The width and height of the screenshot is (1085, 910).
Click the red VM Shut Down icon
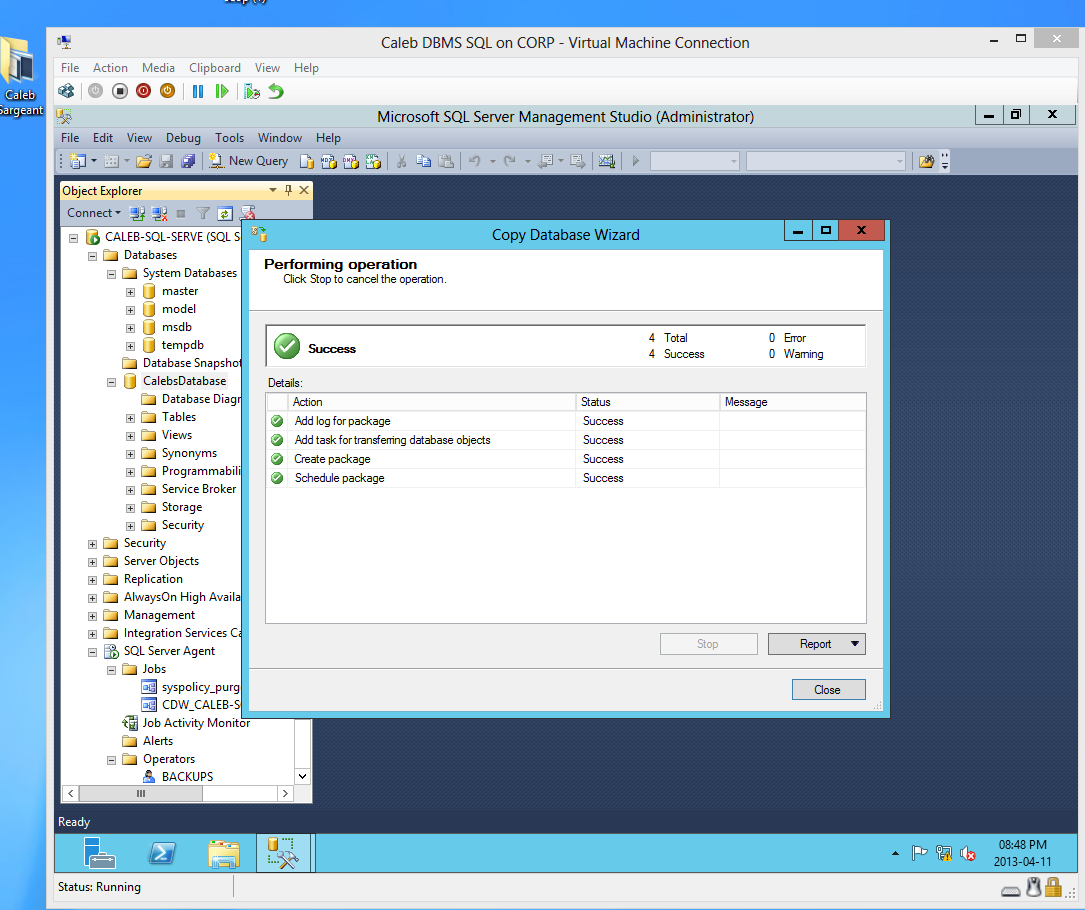143,91
